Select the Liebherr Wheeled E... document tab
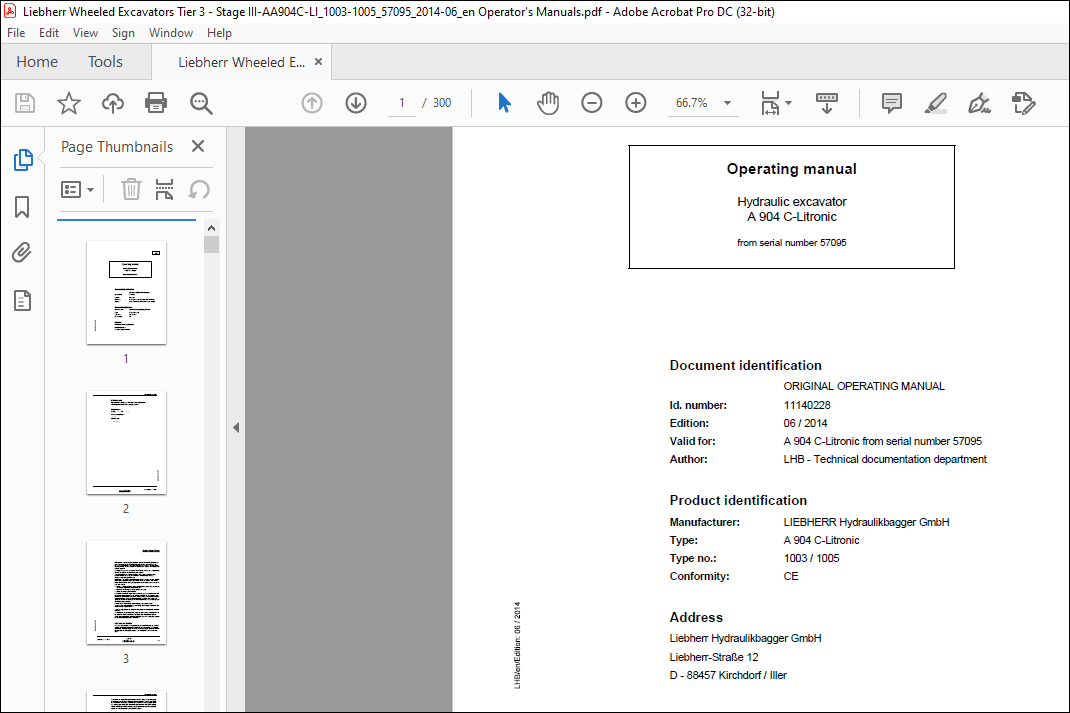1070x713 pixels. pyautogui.click(x=242, y=62)
